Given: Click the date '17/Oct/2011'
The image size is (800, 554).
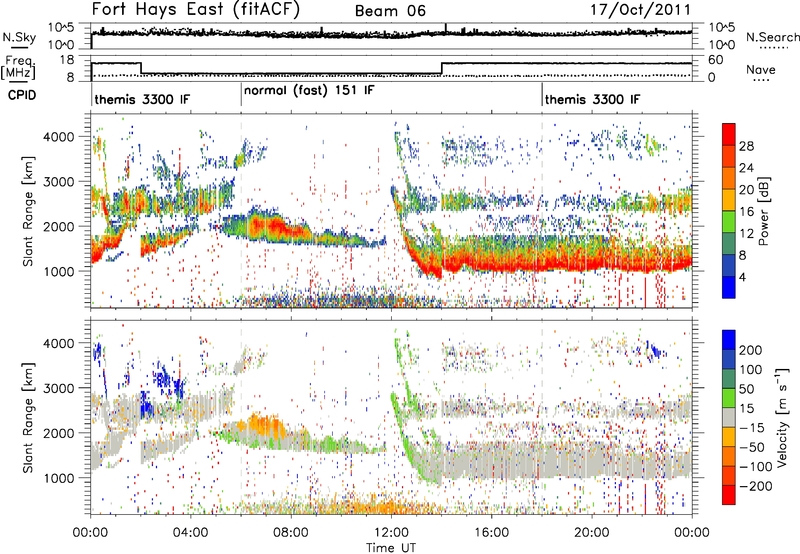Looking at the screenshot, I should point(641,10).
